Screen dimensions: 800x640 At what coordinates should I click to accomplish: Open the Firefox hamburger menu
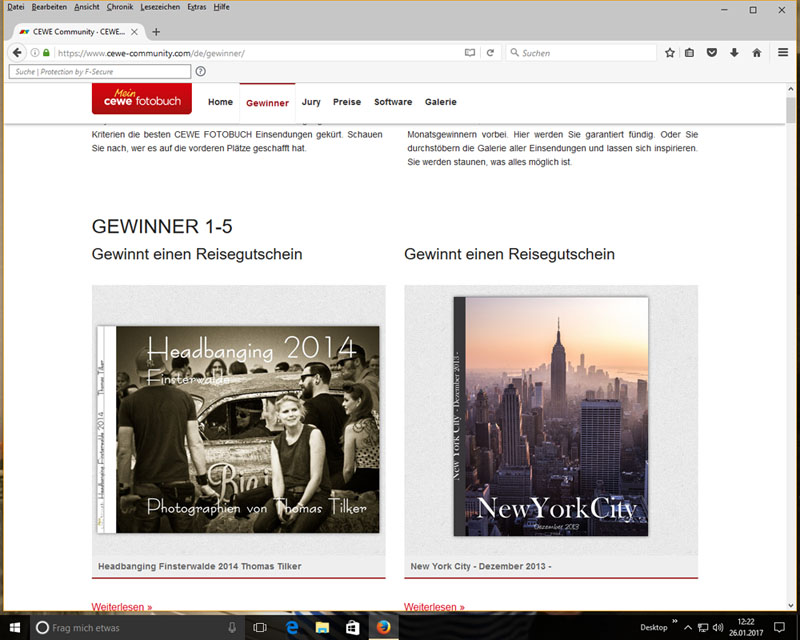click(783, 52)
